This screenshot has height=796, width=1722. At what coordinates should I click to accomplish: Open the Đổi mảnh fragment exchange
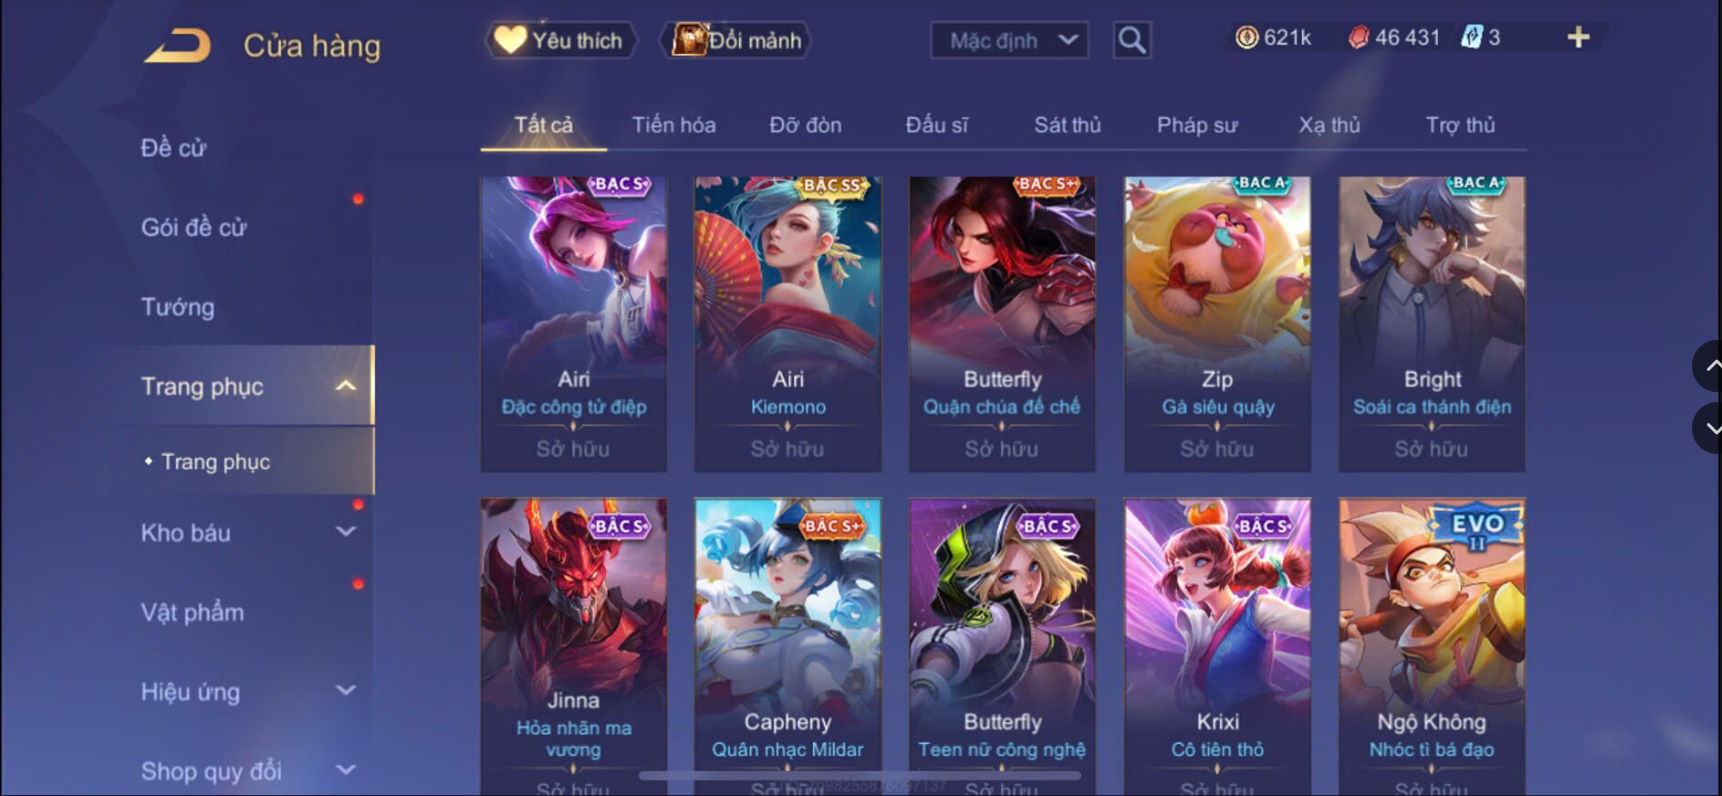(736, 40)
